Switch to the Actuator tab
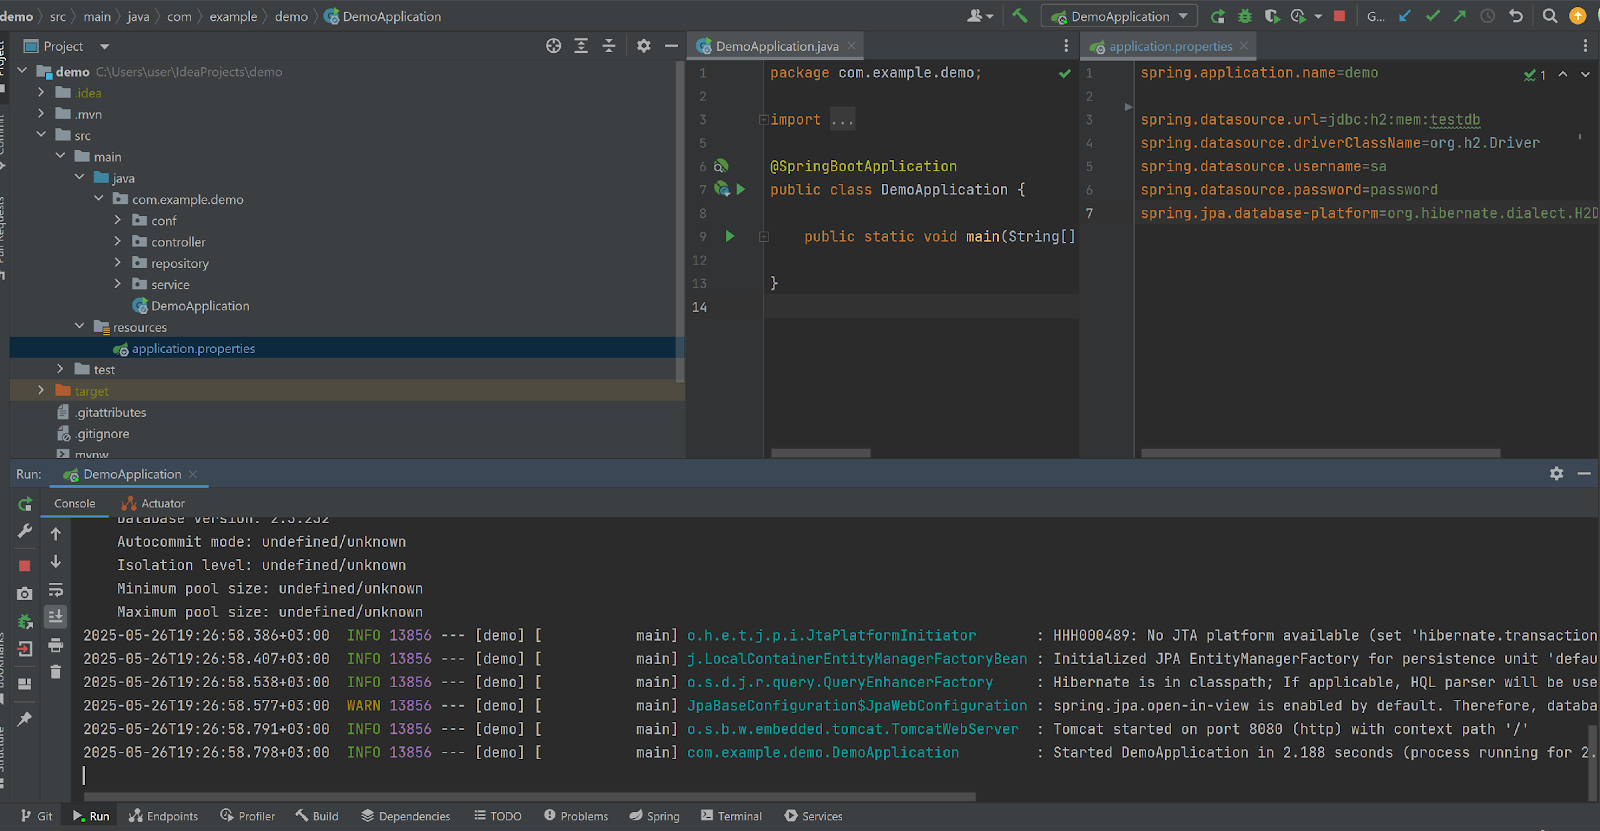 (154, 504)
